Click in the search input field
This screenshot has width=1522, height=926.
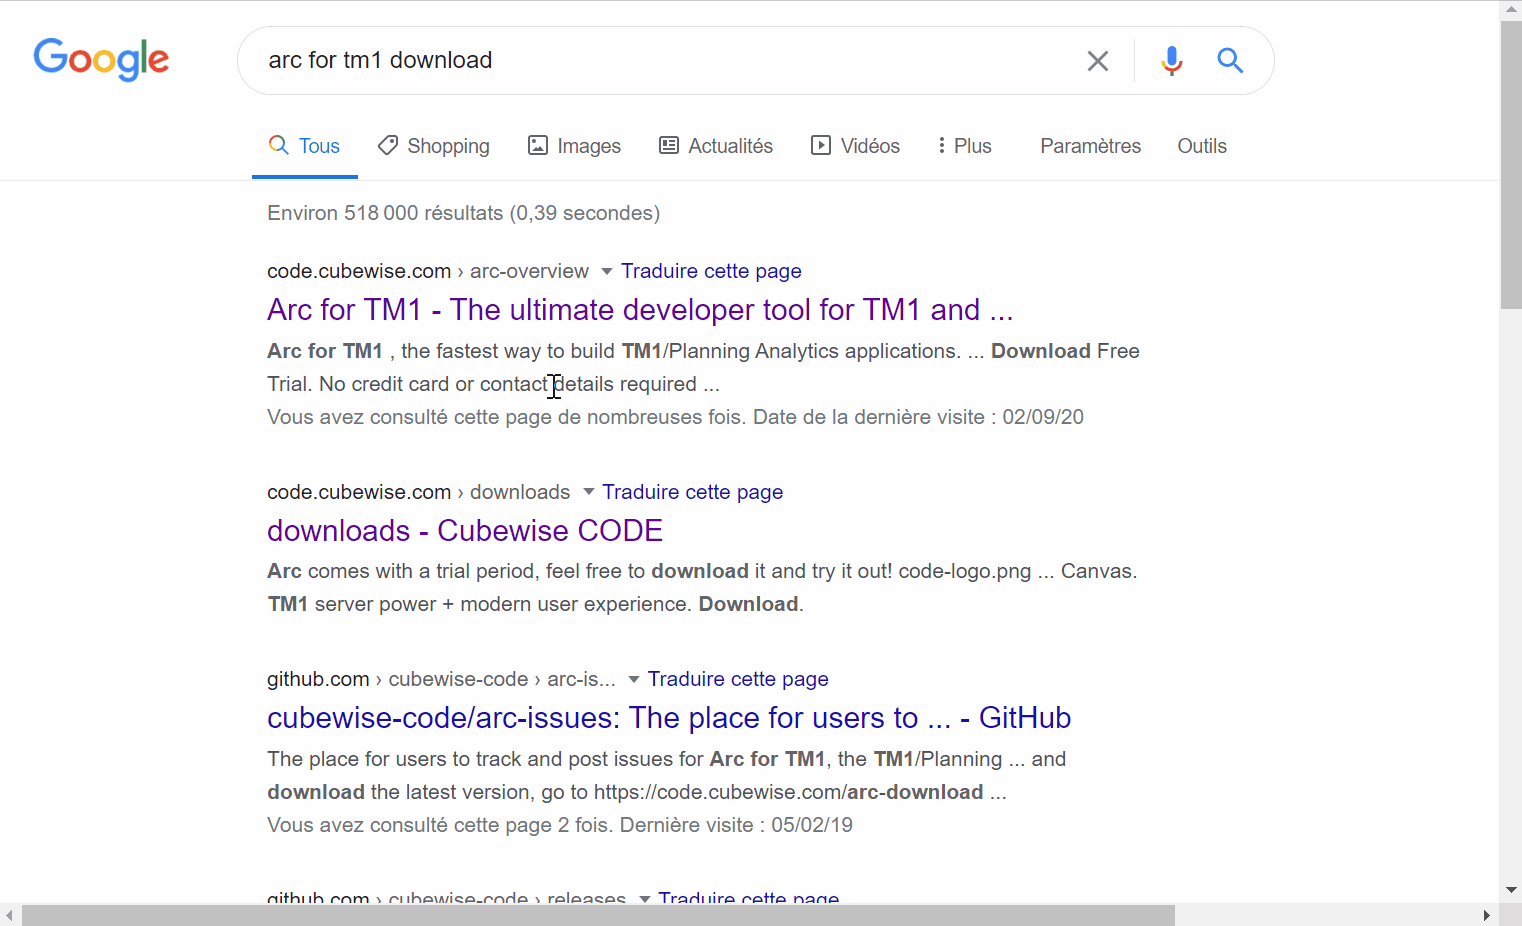coord(660,60)
